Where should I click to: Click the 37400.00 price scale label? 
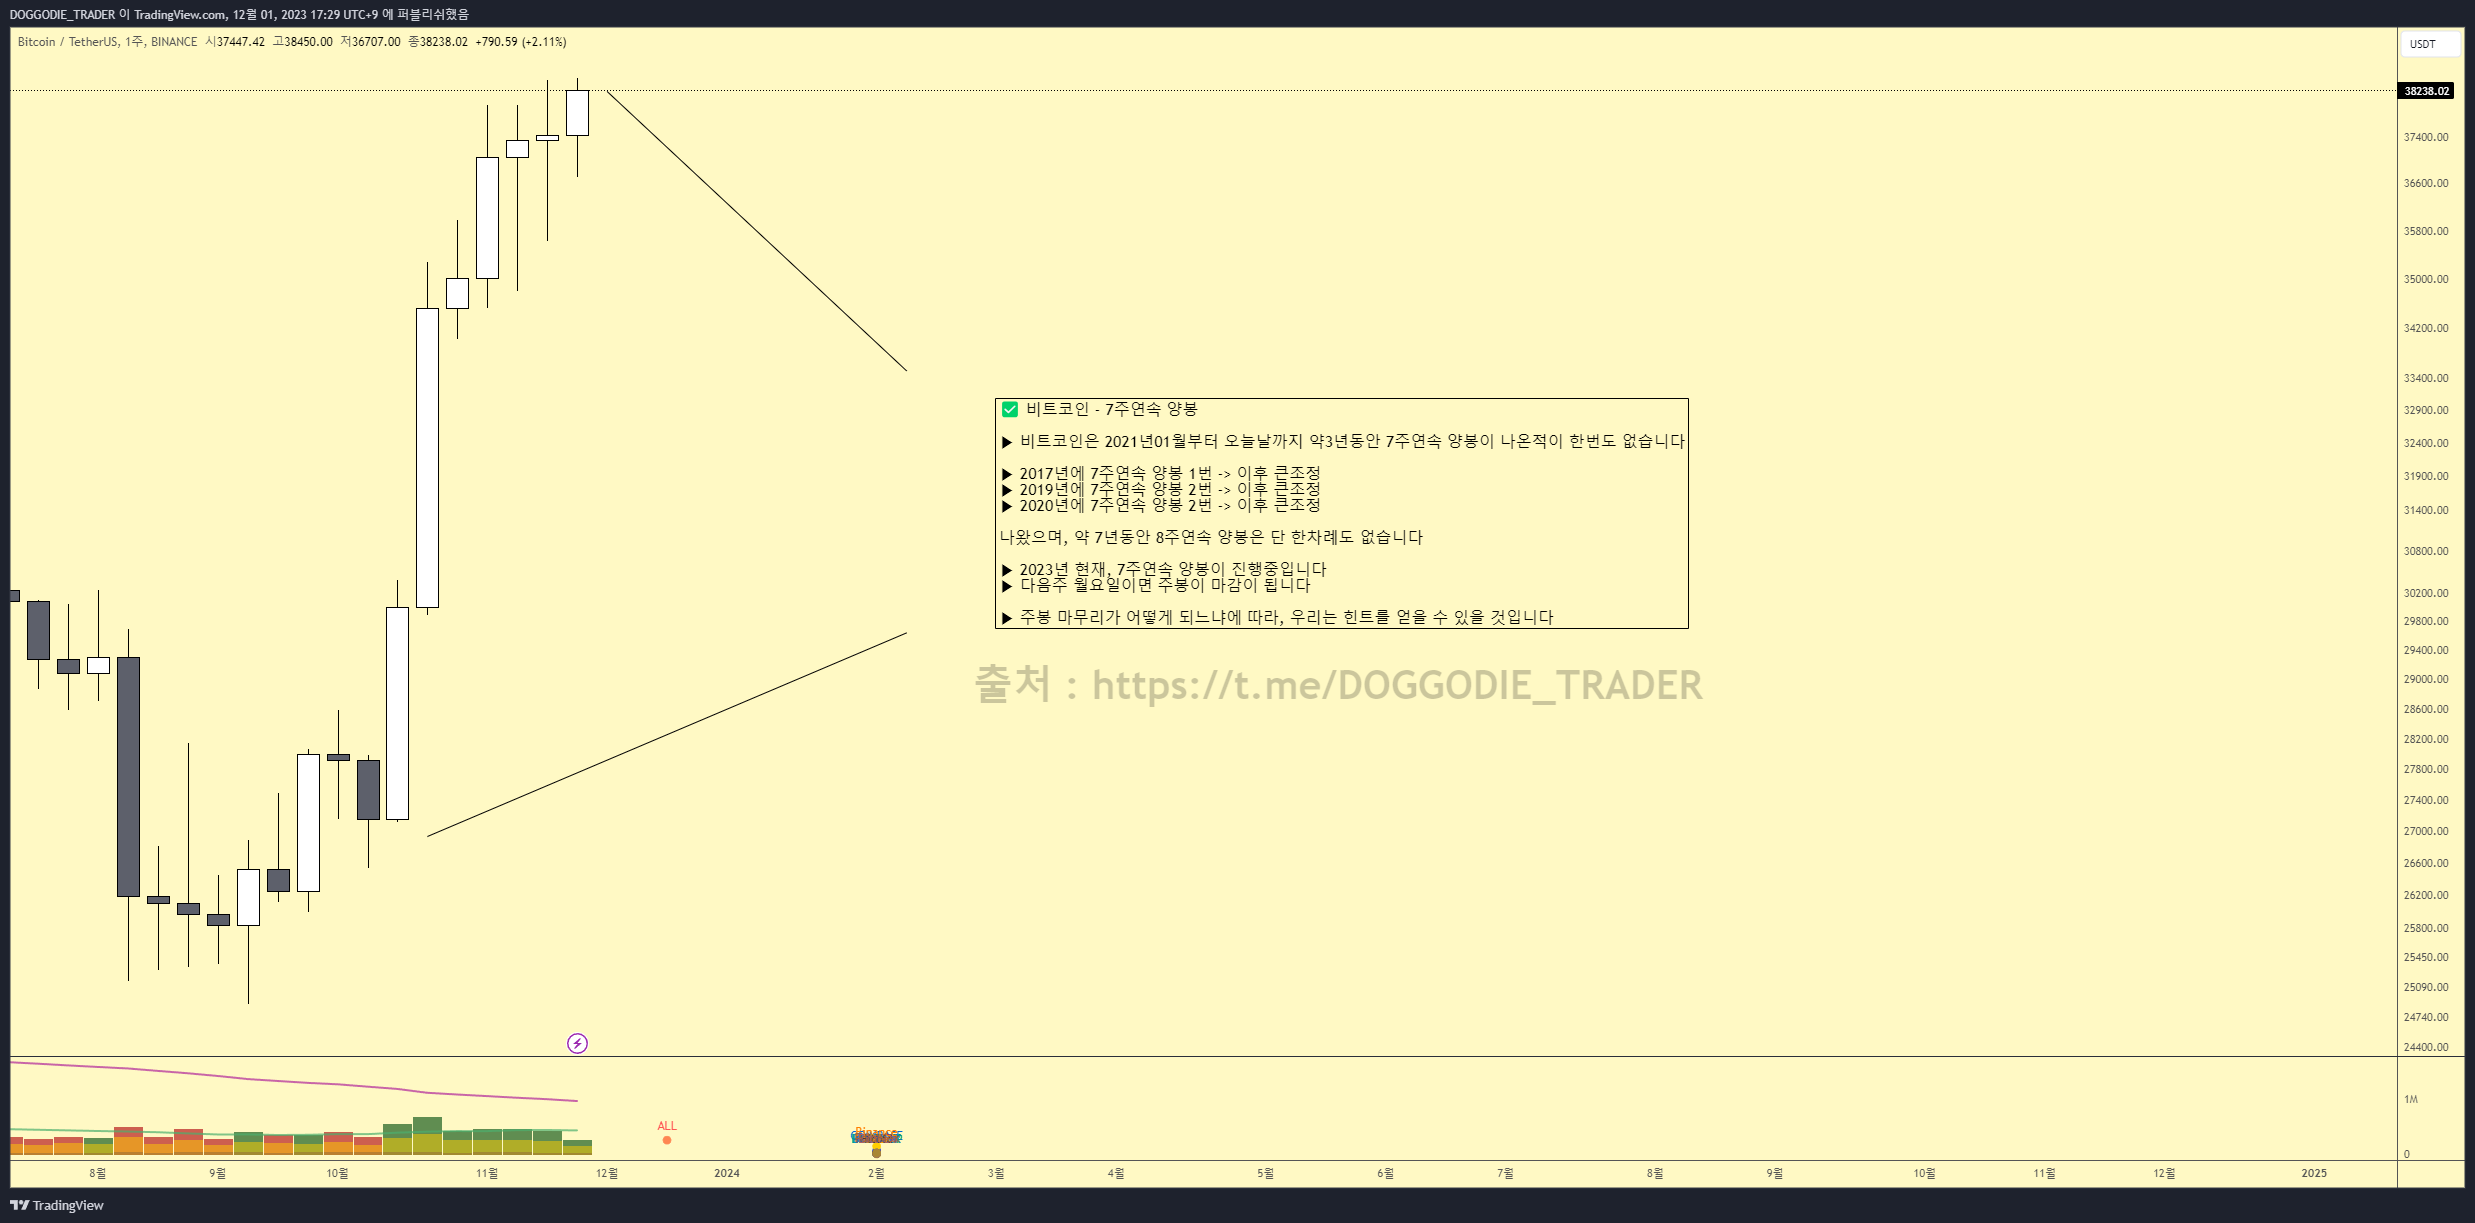(x=2425, y=137)
